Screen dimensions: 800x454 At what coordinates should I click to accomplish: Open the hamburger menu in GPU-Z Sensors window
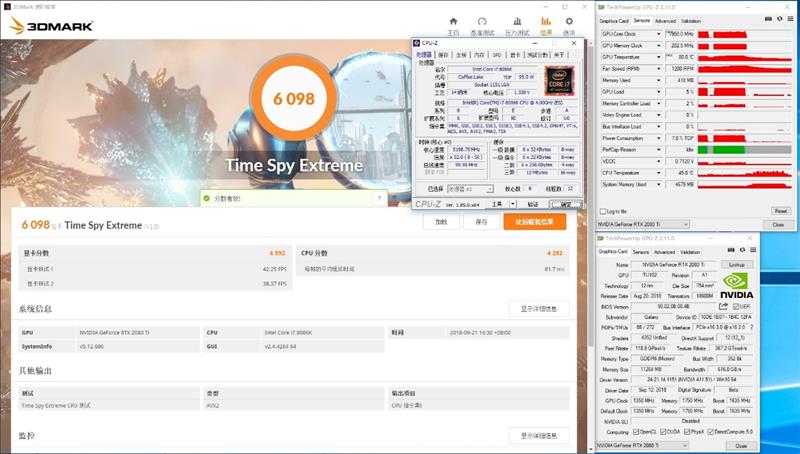pos(790,19)
